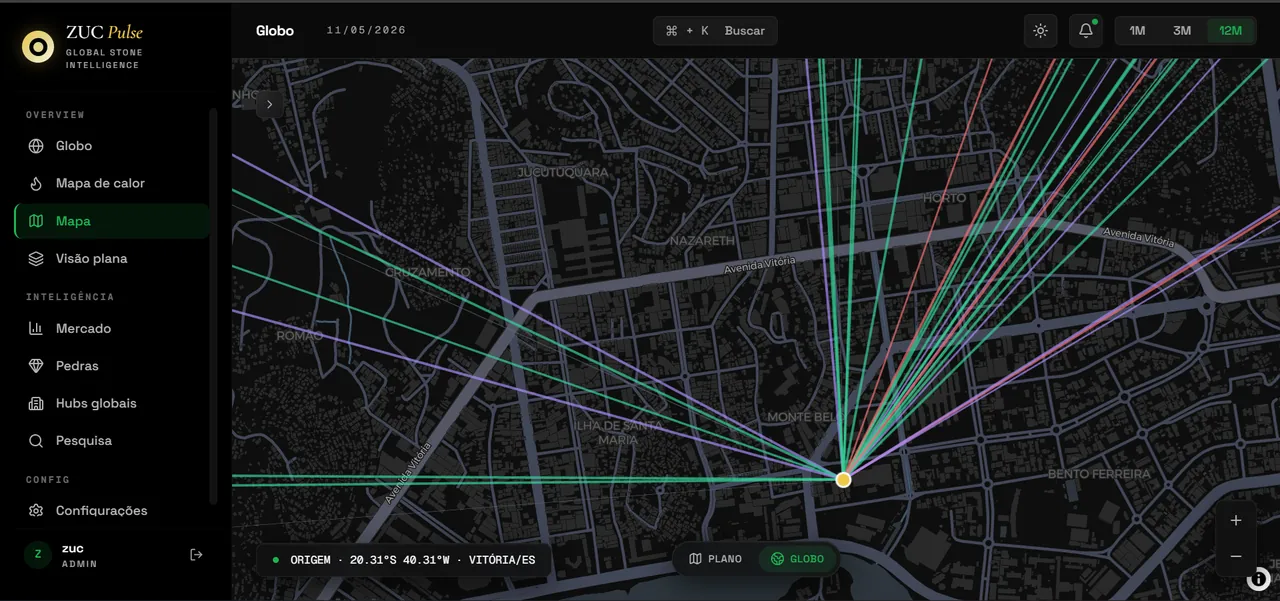Select the Mapa sidebar item
Image resolution: width=1280 pixels, height=601 pixels.
click(112, 221)
